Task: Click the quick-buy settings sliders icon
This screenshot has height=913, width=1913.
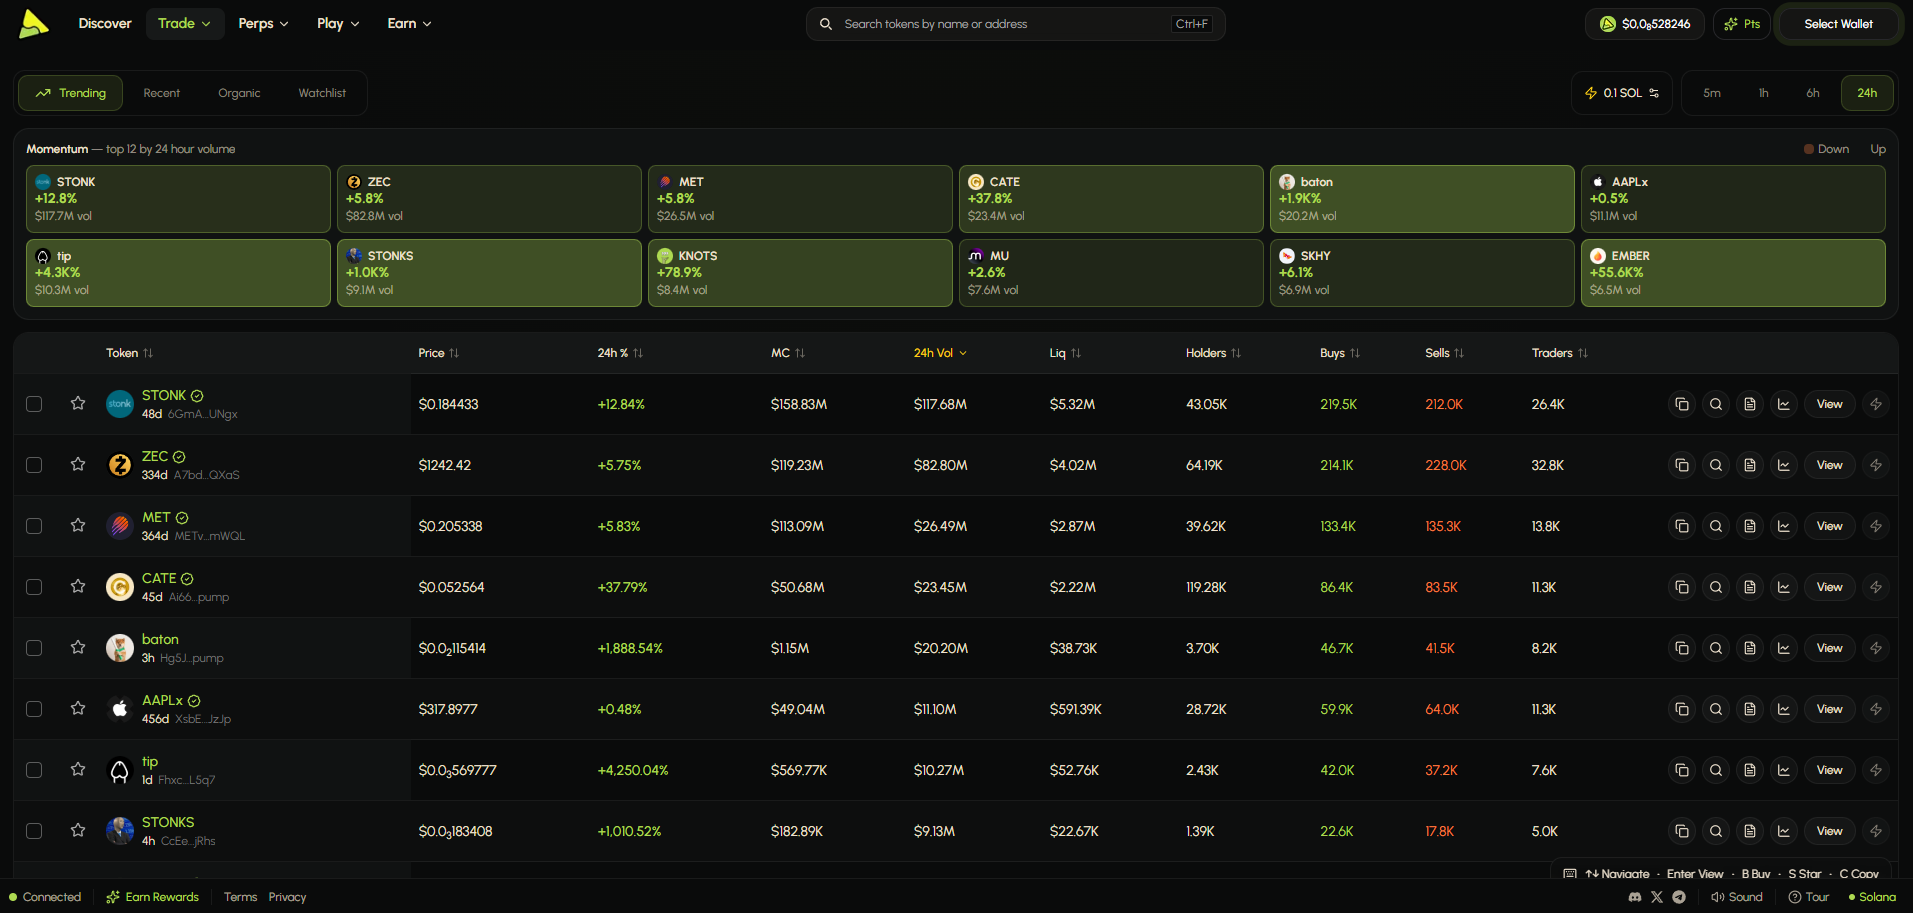Action: pyautogui.click(x=1654, y=93)
